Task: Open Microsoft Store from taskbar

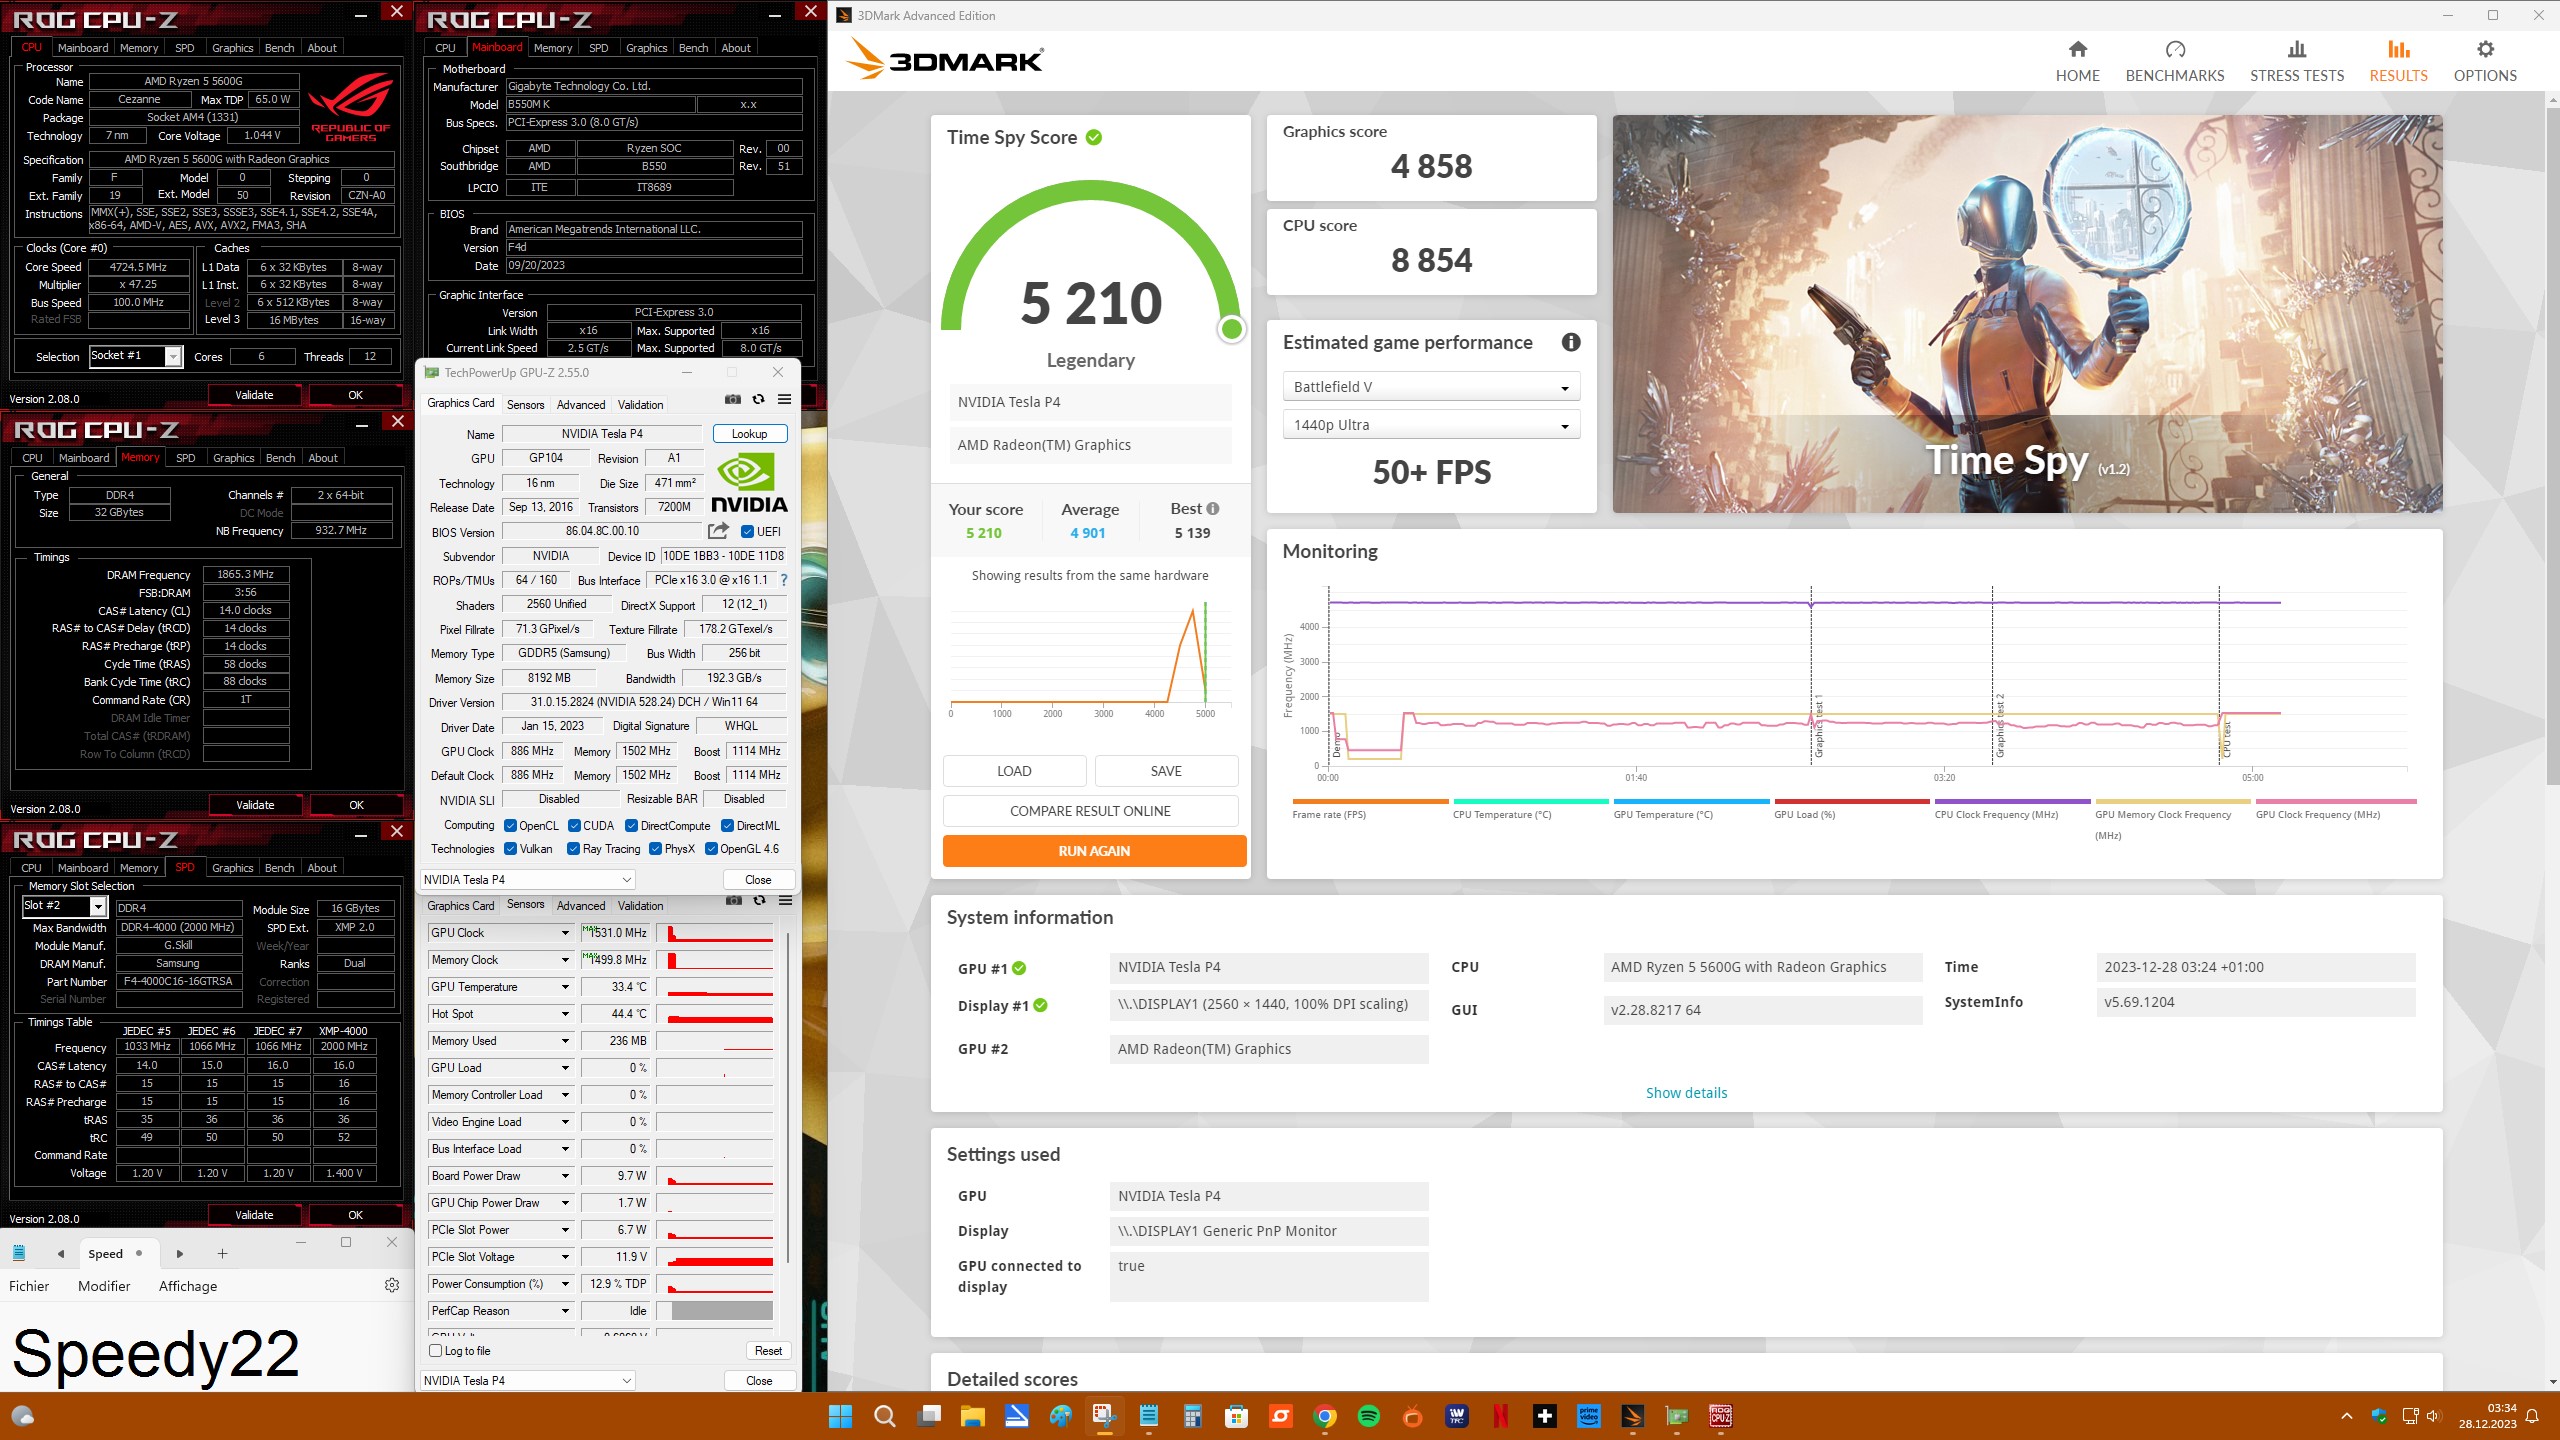Action: pyautogui.click(x=1237, y=1416)
